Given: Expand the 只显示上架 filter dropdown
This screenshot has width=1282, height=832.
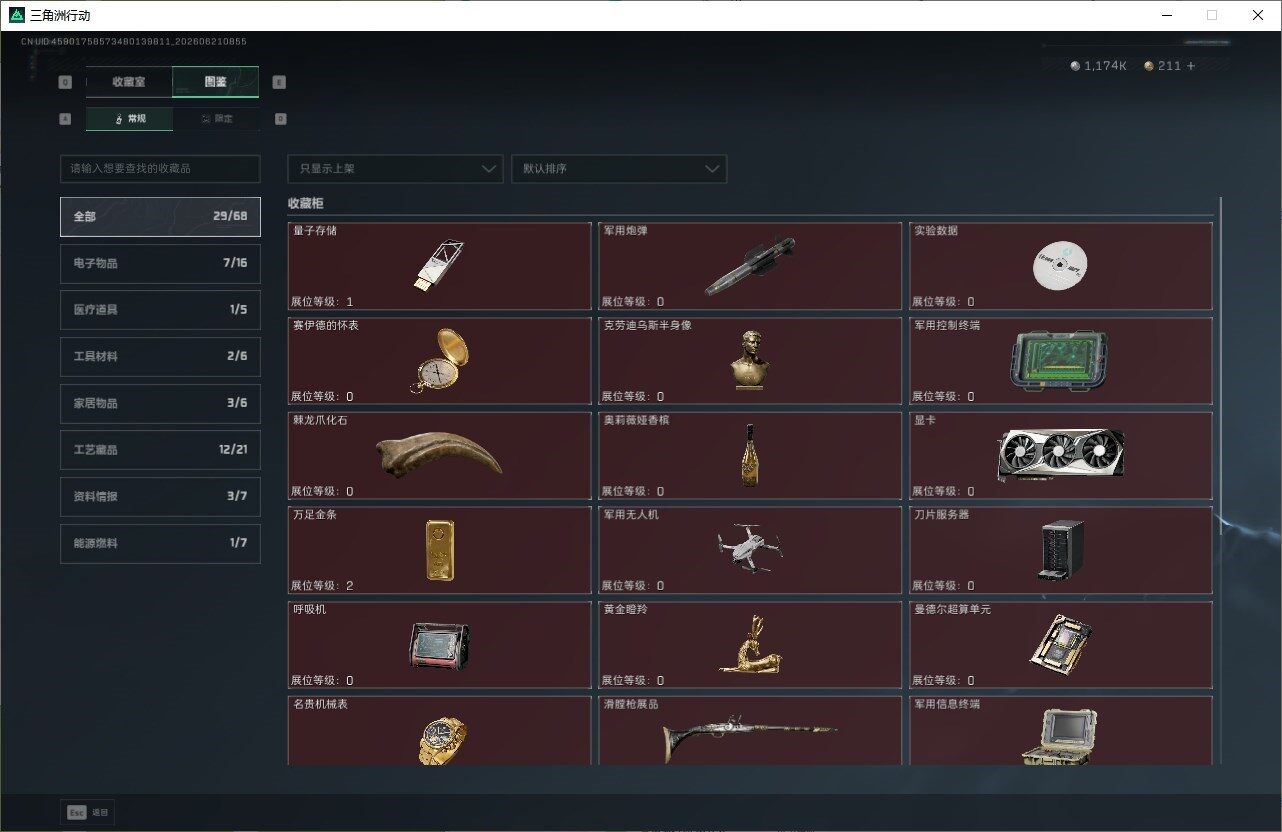Looking at the screenshot, I should [x=395, y=168].
